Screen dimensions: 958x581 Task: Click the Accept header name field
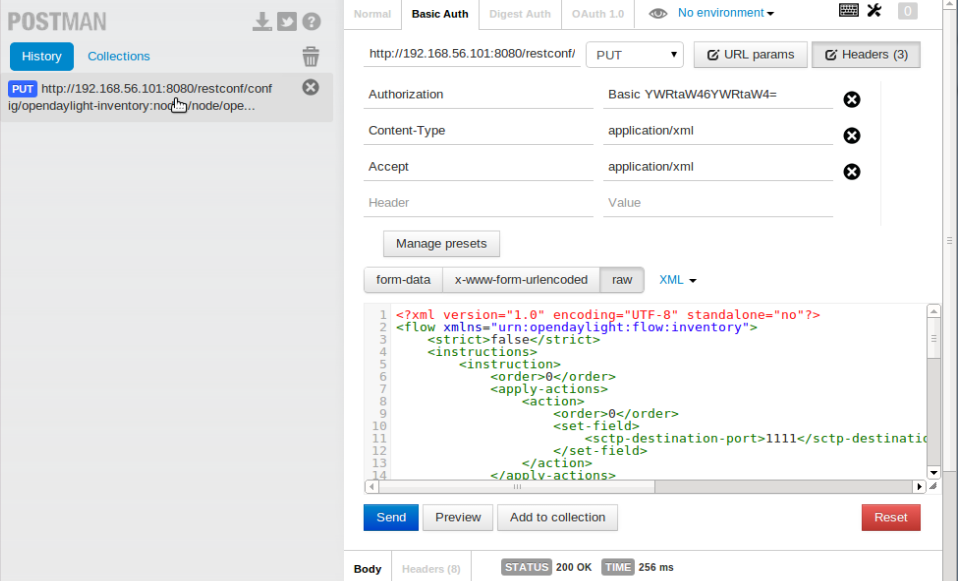point(478,167)
